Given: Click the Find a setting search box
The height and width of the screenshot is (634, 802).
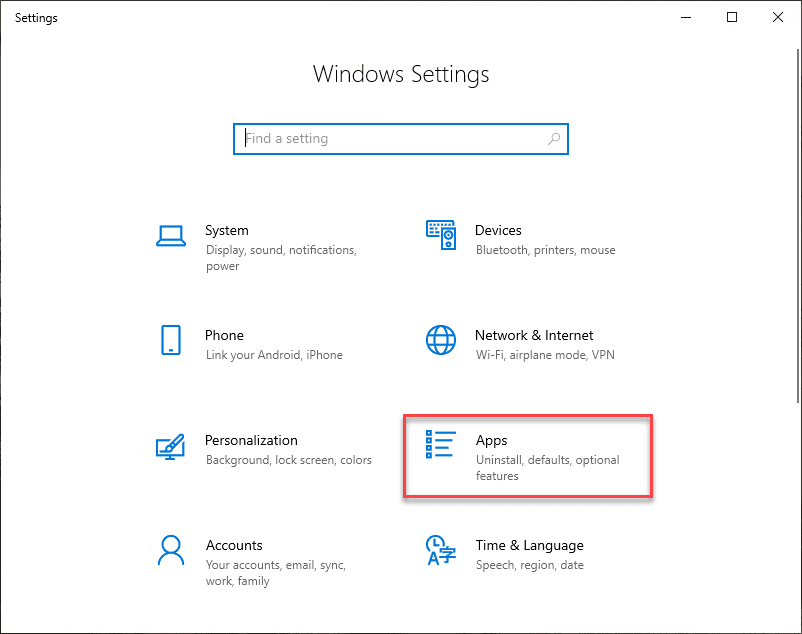Looking at the screenshot, I should click(401, 139).
